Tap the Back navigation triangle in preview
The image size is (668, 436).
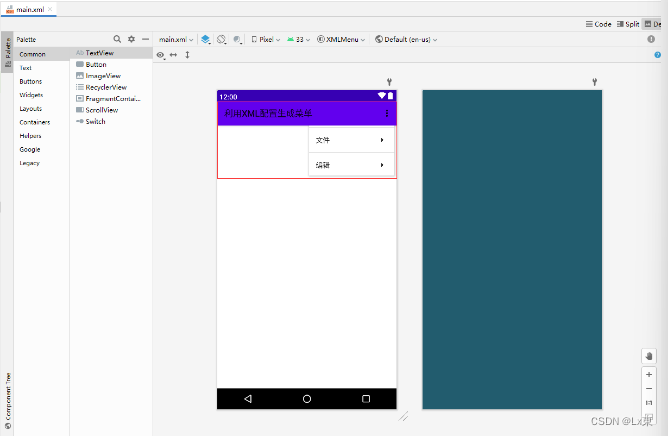coord(248,399)
